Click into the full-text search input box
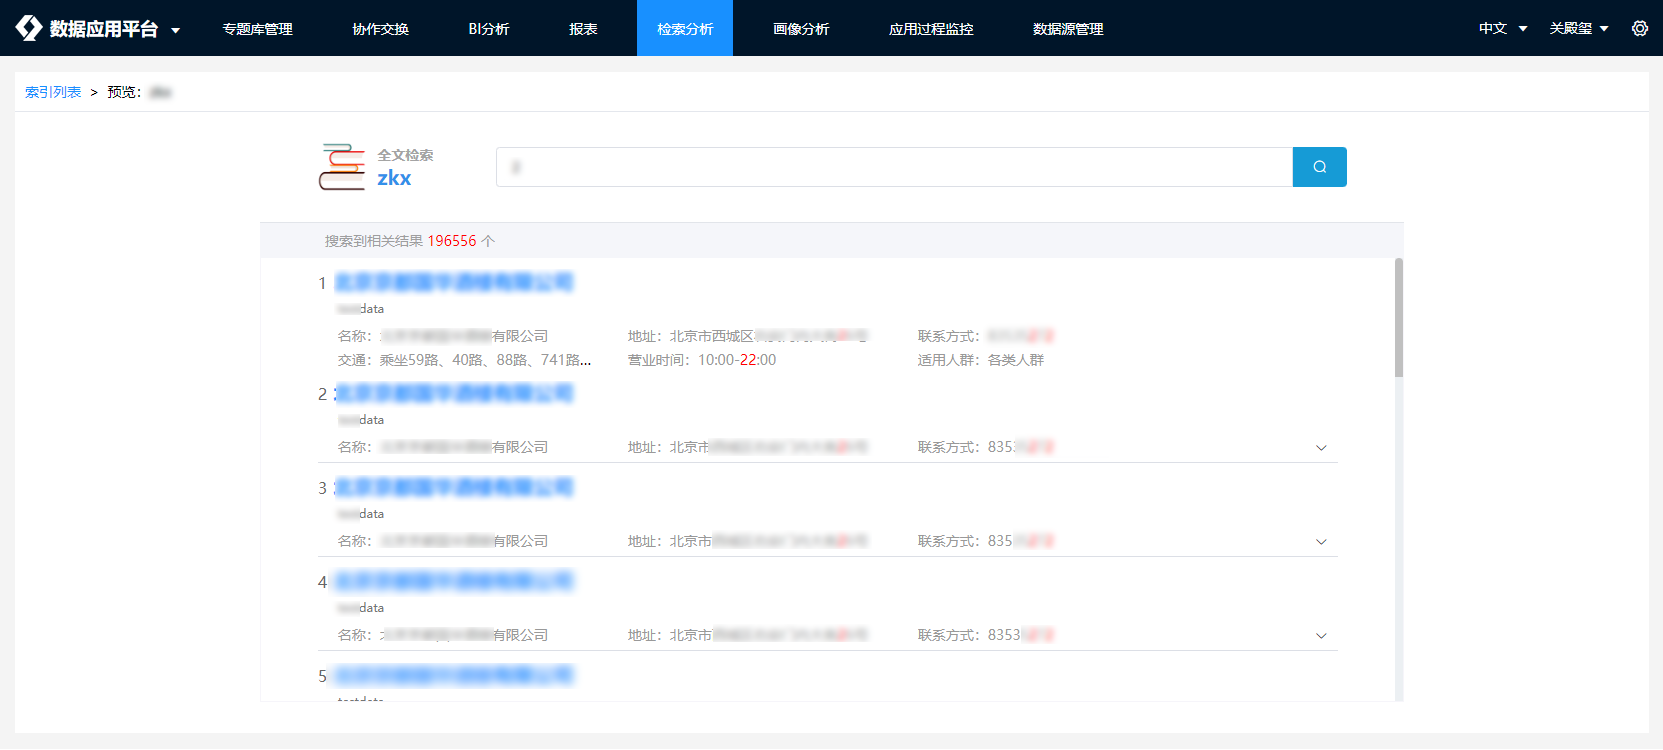1663x750 pixels. tap(894, 167)
